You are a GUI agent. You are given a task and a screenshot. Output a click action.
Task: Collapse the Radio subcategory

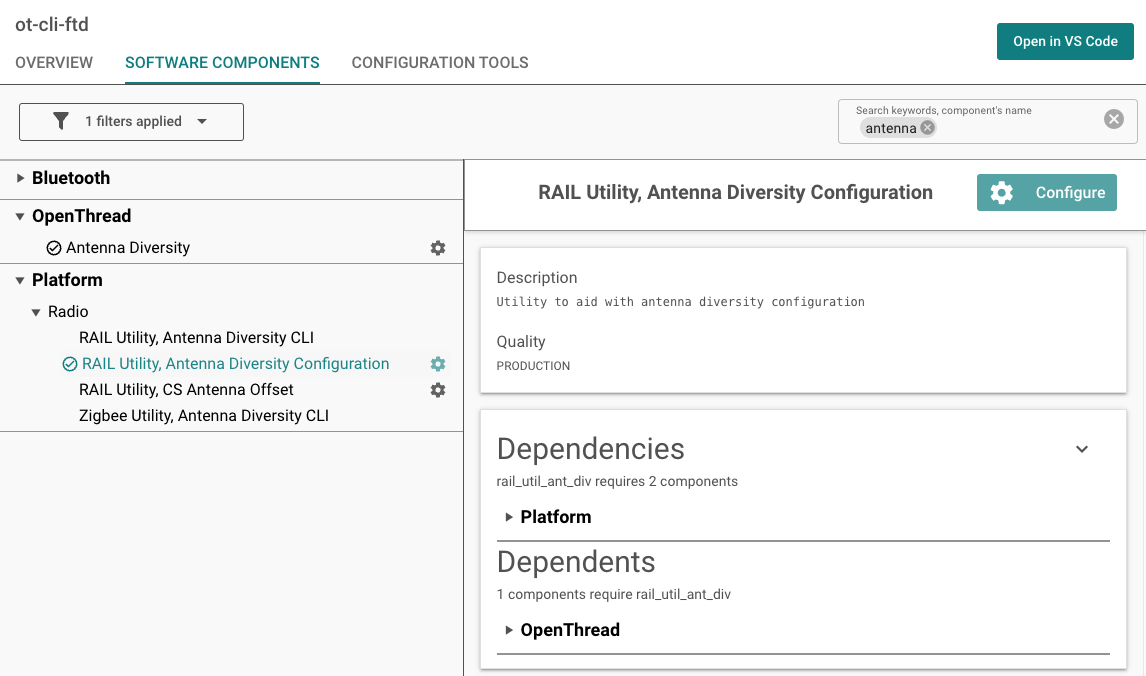point(37,312)
